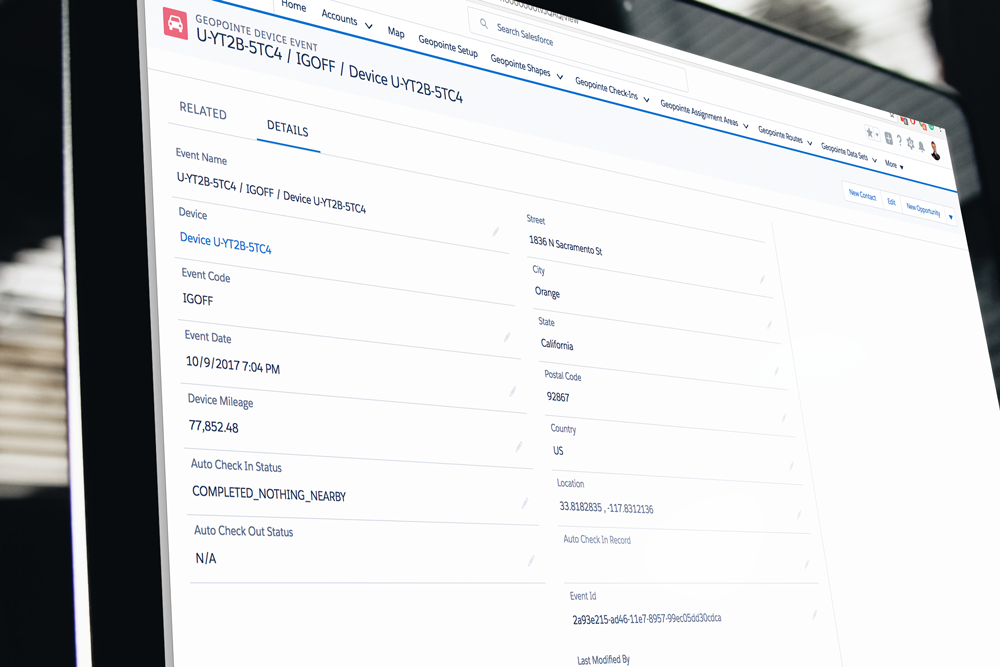The height and width of the screenshot is (667, 1000).
Task: Click the 'Orange' city value
Action: tap(547, 292)
